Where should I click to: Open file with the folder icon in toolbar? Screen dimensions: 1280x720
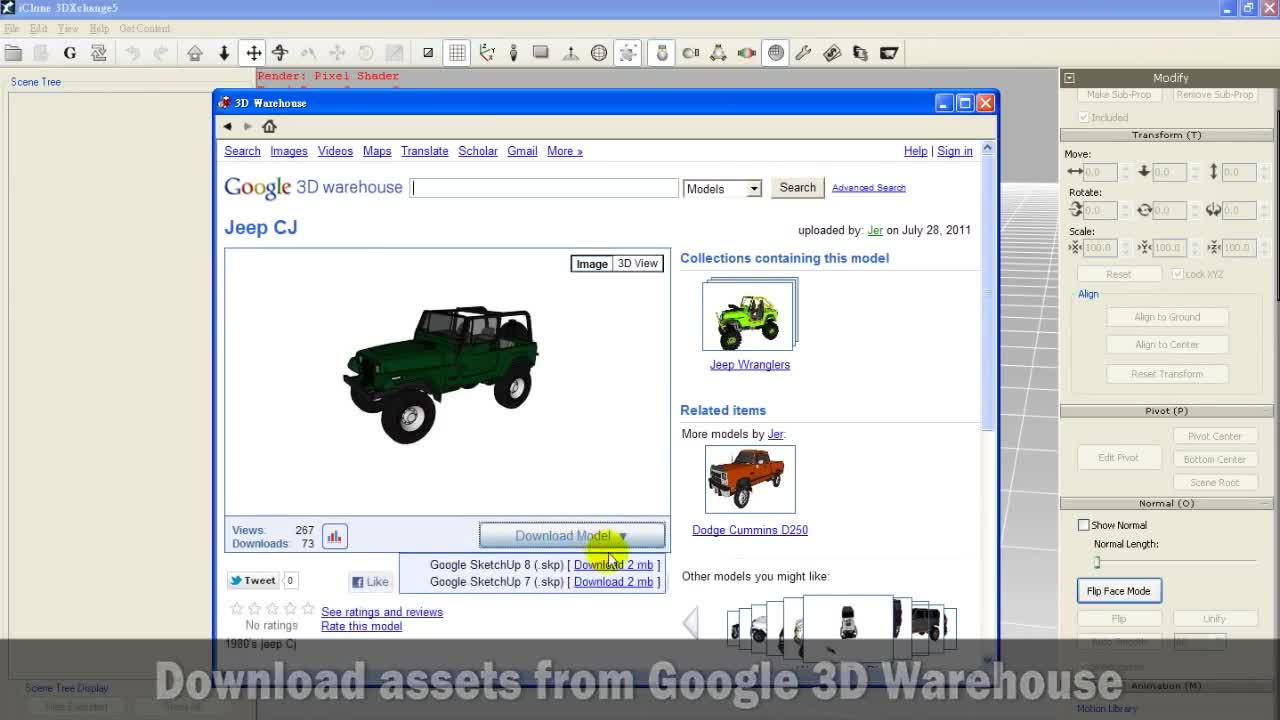[x=13, y=53]
